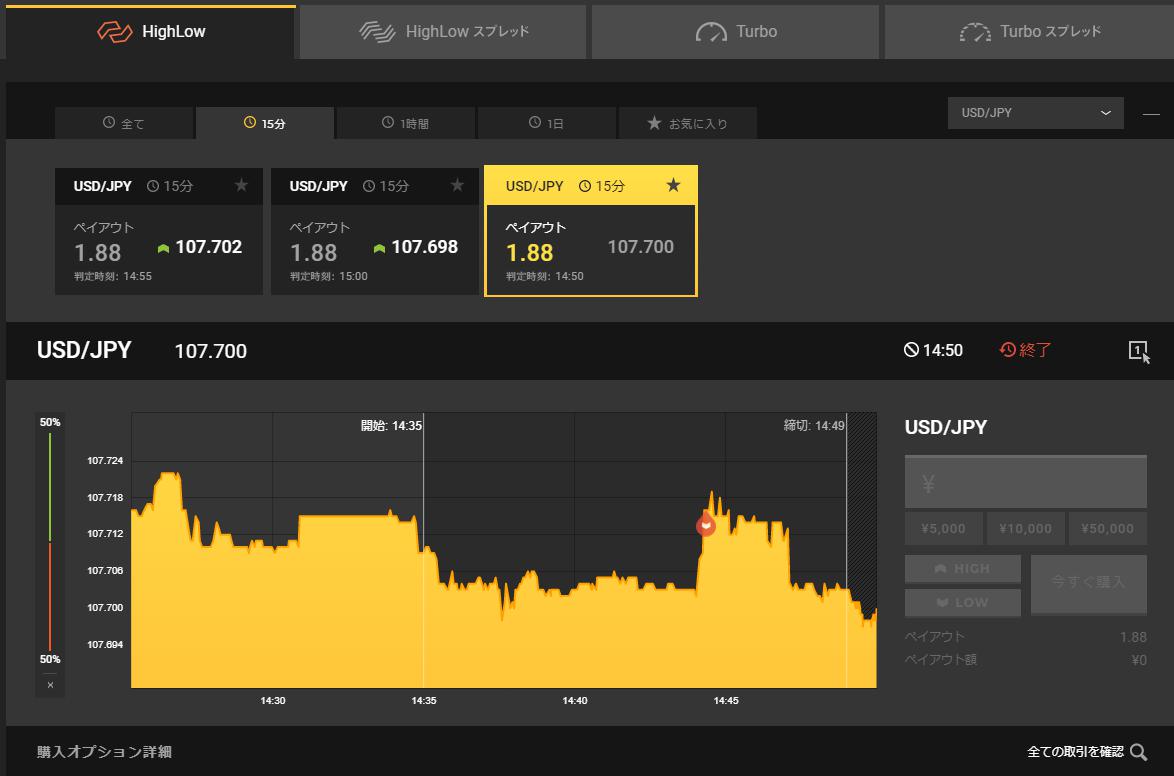
Task: Select highlighted USD/JPY card expiring 14:50
Action: pyautogui.click(x=591, y=231)
